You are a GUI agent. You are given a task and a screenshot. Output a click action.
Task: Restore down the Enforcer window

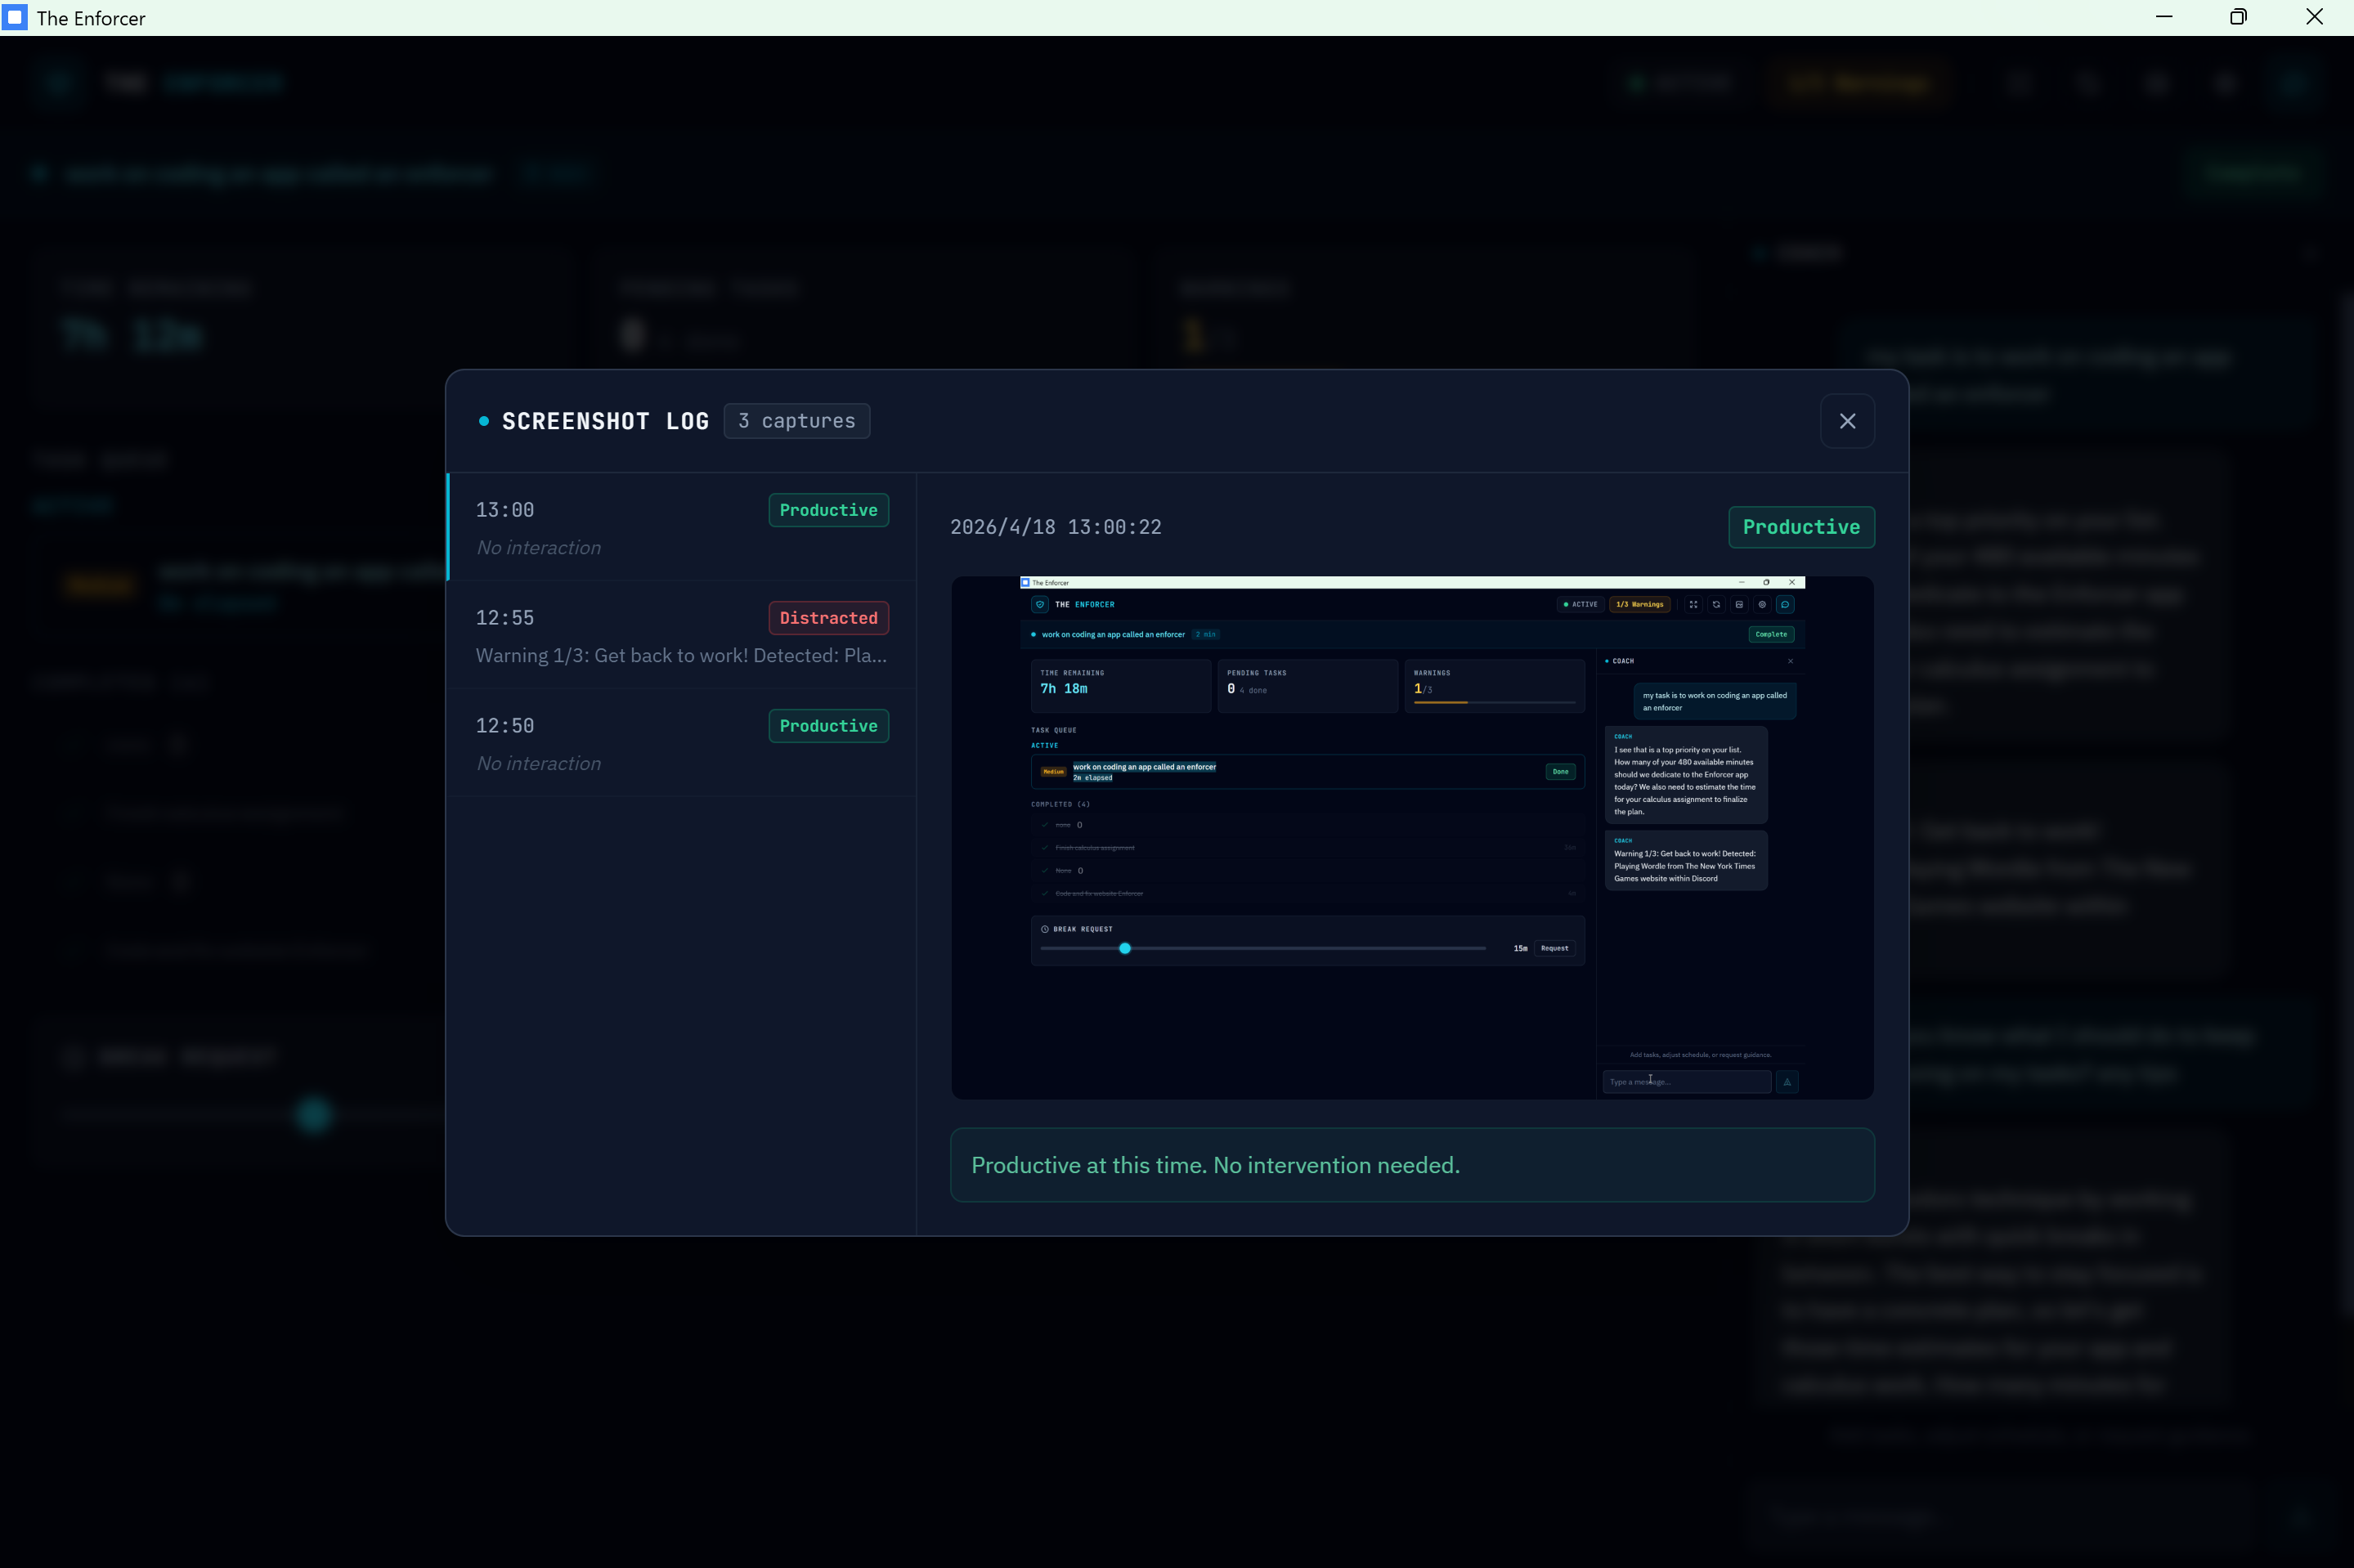pyautogui.click(x=2238, y=17)
